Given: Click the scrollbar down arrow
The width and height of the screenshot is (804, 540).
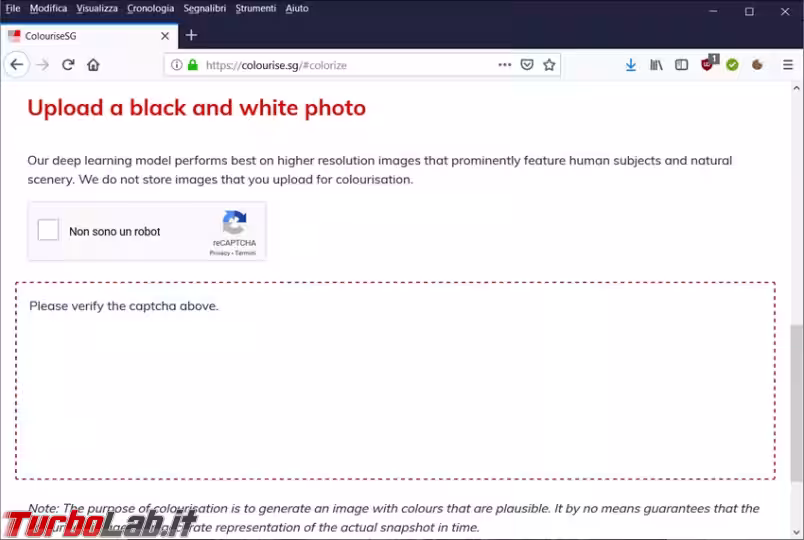Looking at the screenshot, I should point(796,532).
